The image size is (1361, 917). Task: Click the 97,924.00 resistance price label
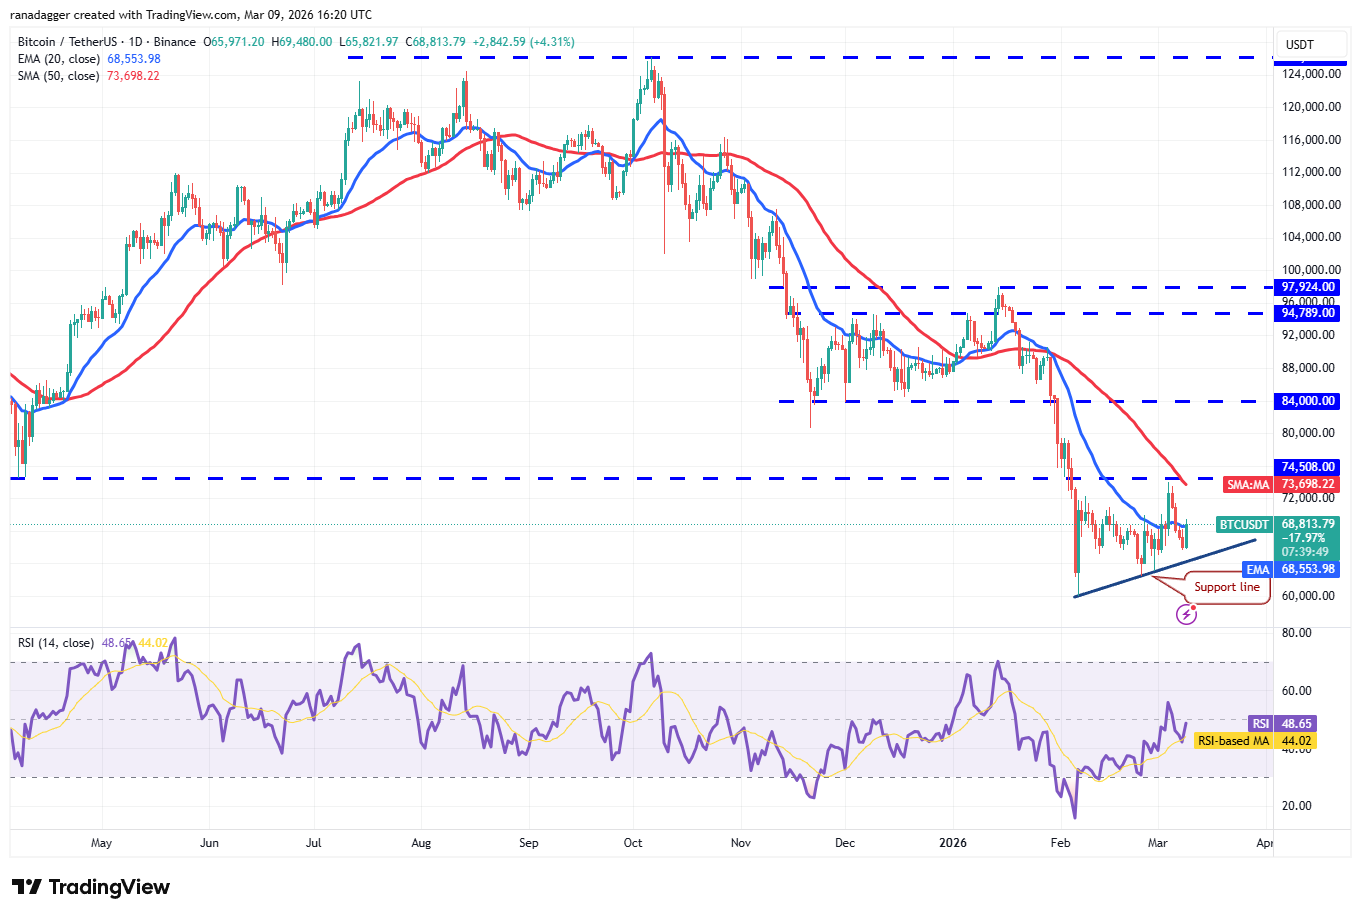(x=1307, y=287)
